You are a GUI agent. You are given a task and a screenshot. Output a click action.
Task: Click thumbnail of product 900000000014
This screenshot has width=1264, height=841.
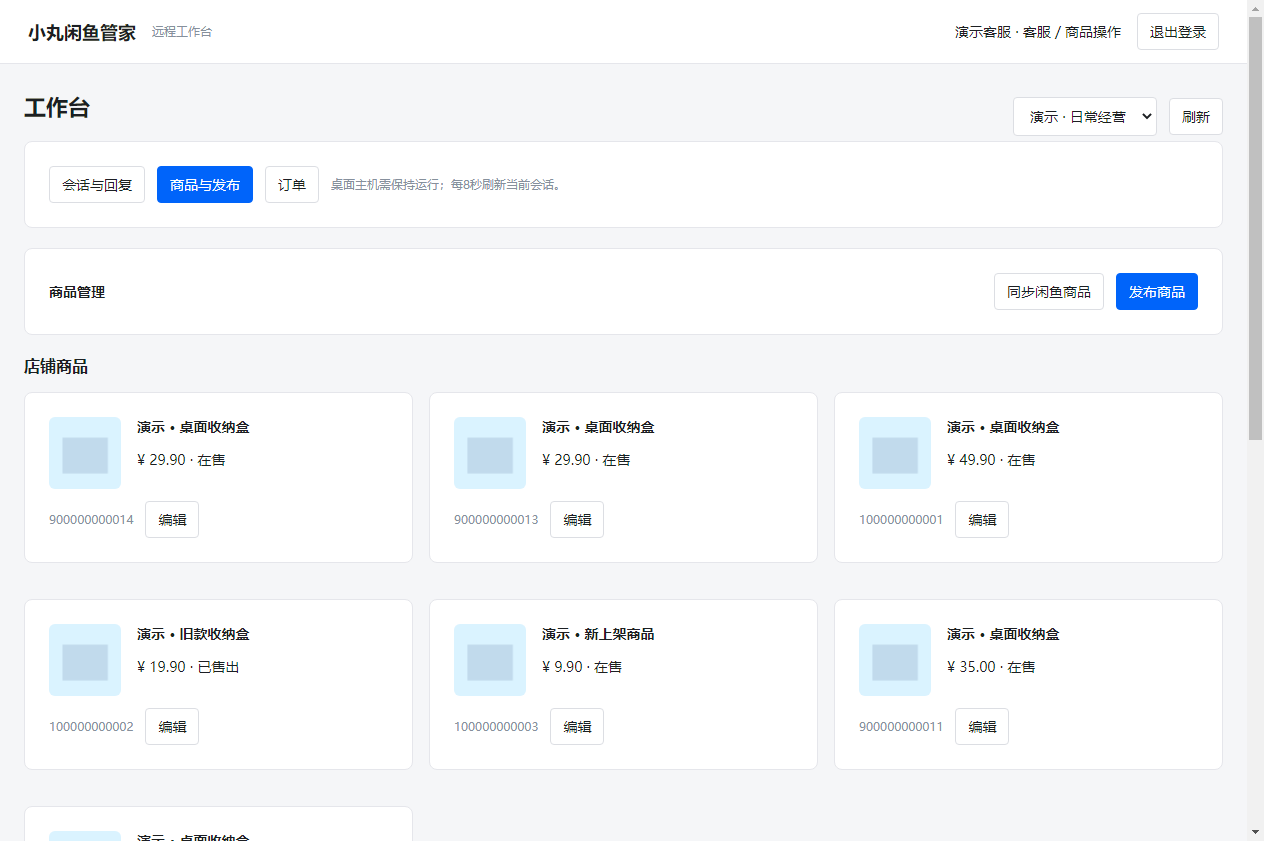point(85,453)
